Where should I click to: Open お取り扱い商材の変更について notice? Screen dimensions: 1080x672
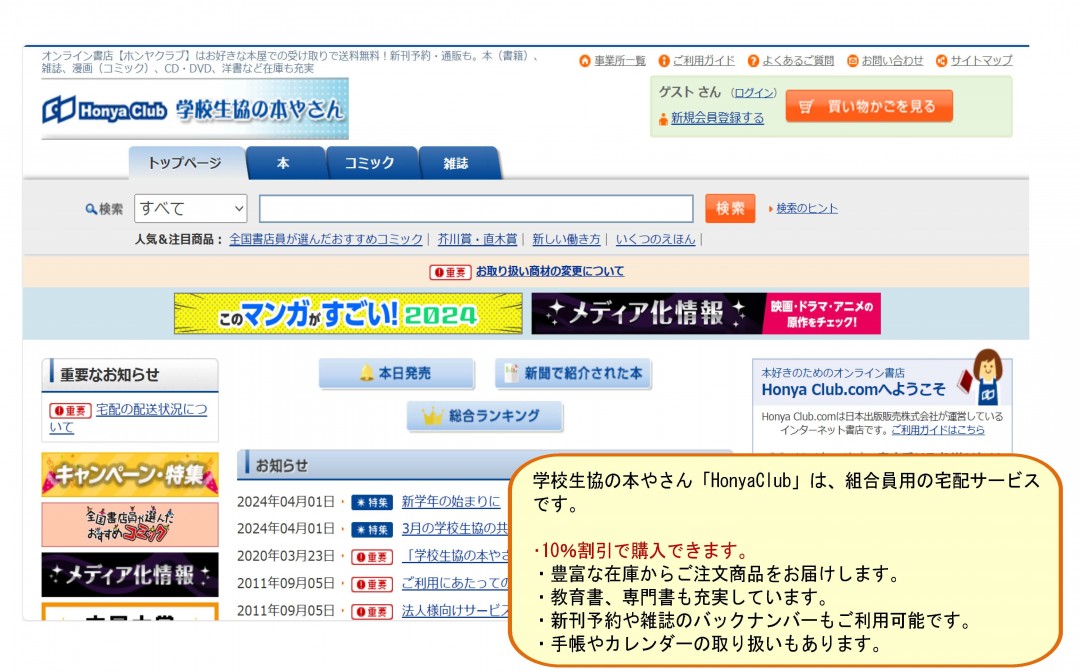(550, 271)
